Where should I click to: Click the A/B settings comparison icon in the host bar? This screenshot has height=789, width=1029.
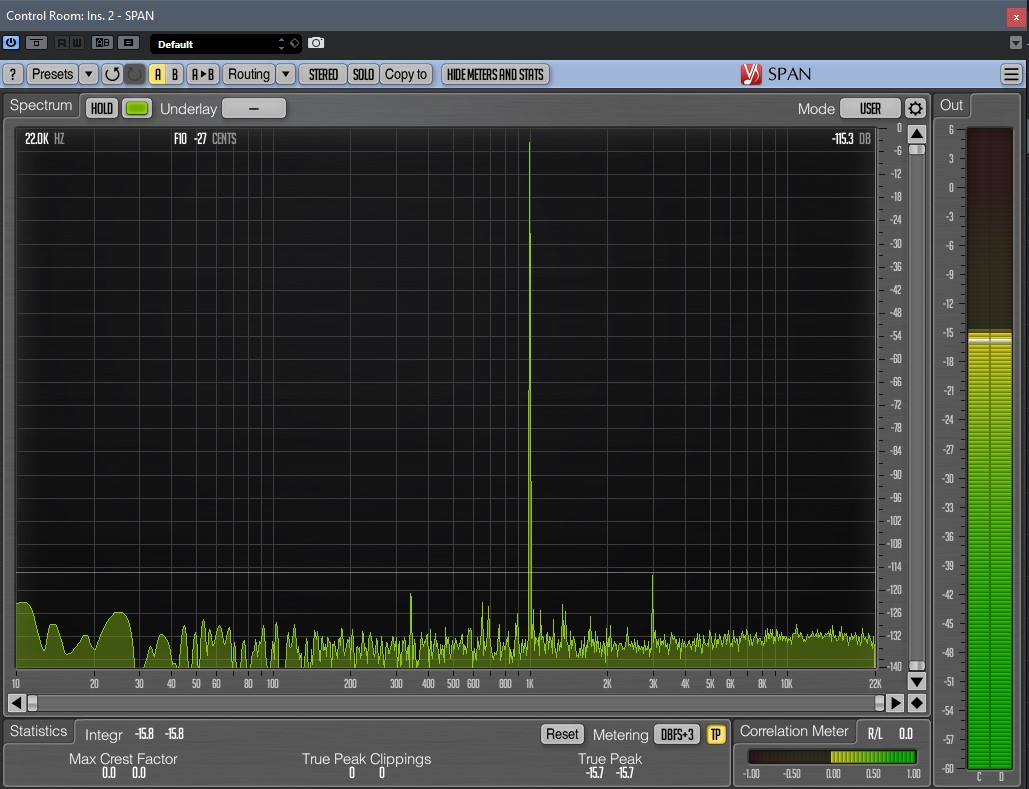click(102, 43)
